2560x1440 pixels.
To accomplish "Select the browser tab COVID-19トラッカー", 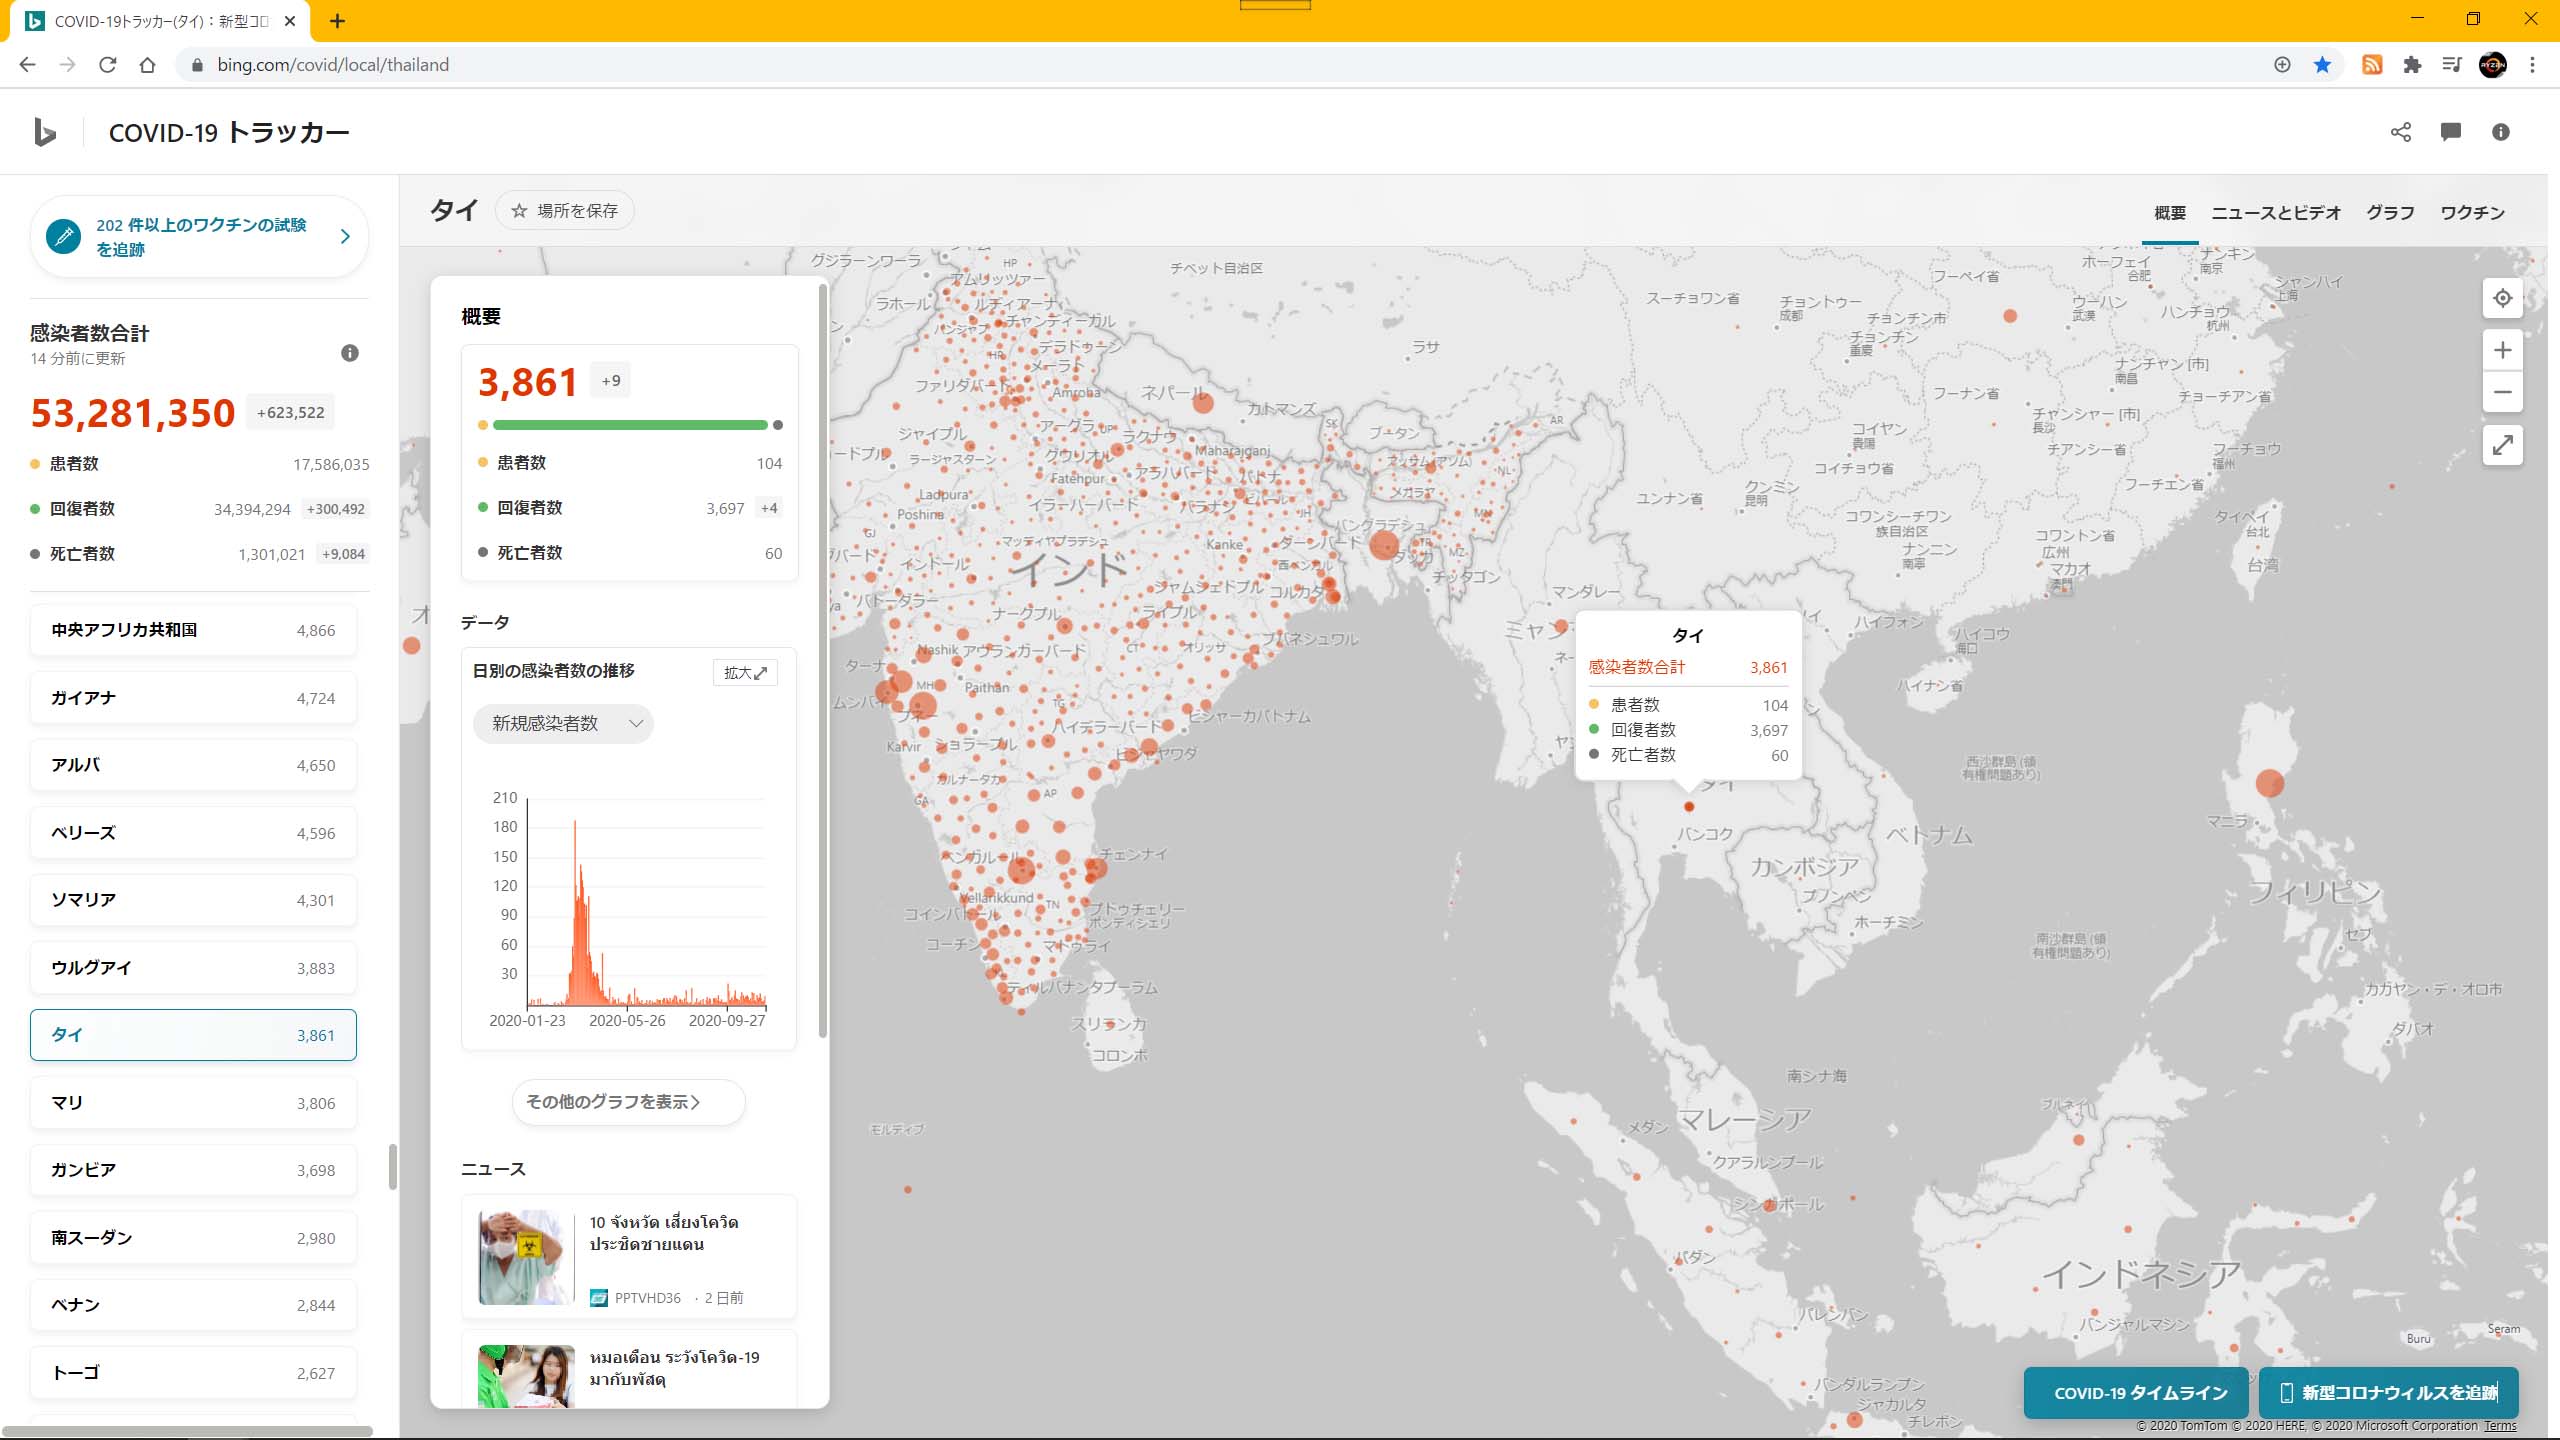I will (x=160, y=21).
